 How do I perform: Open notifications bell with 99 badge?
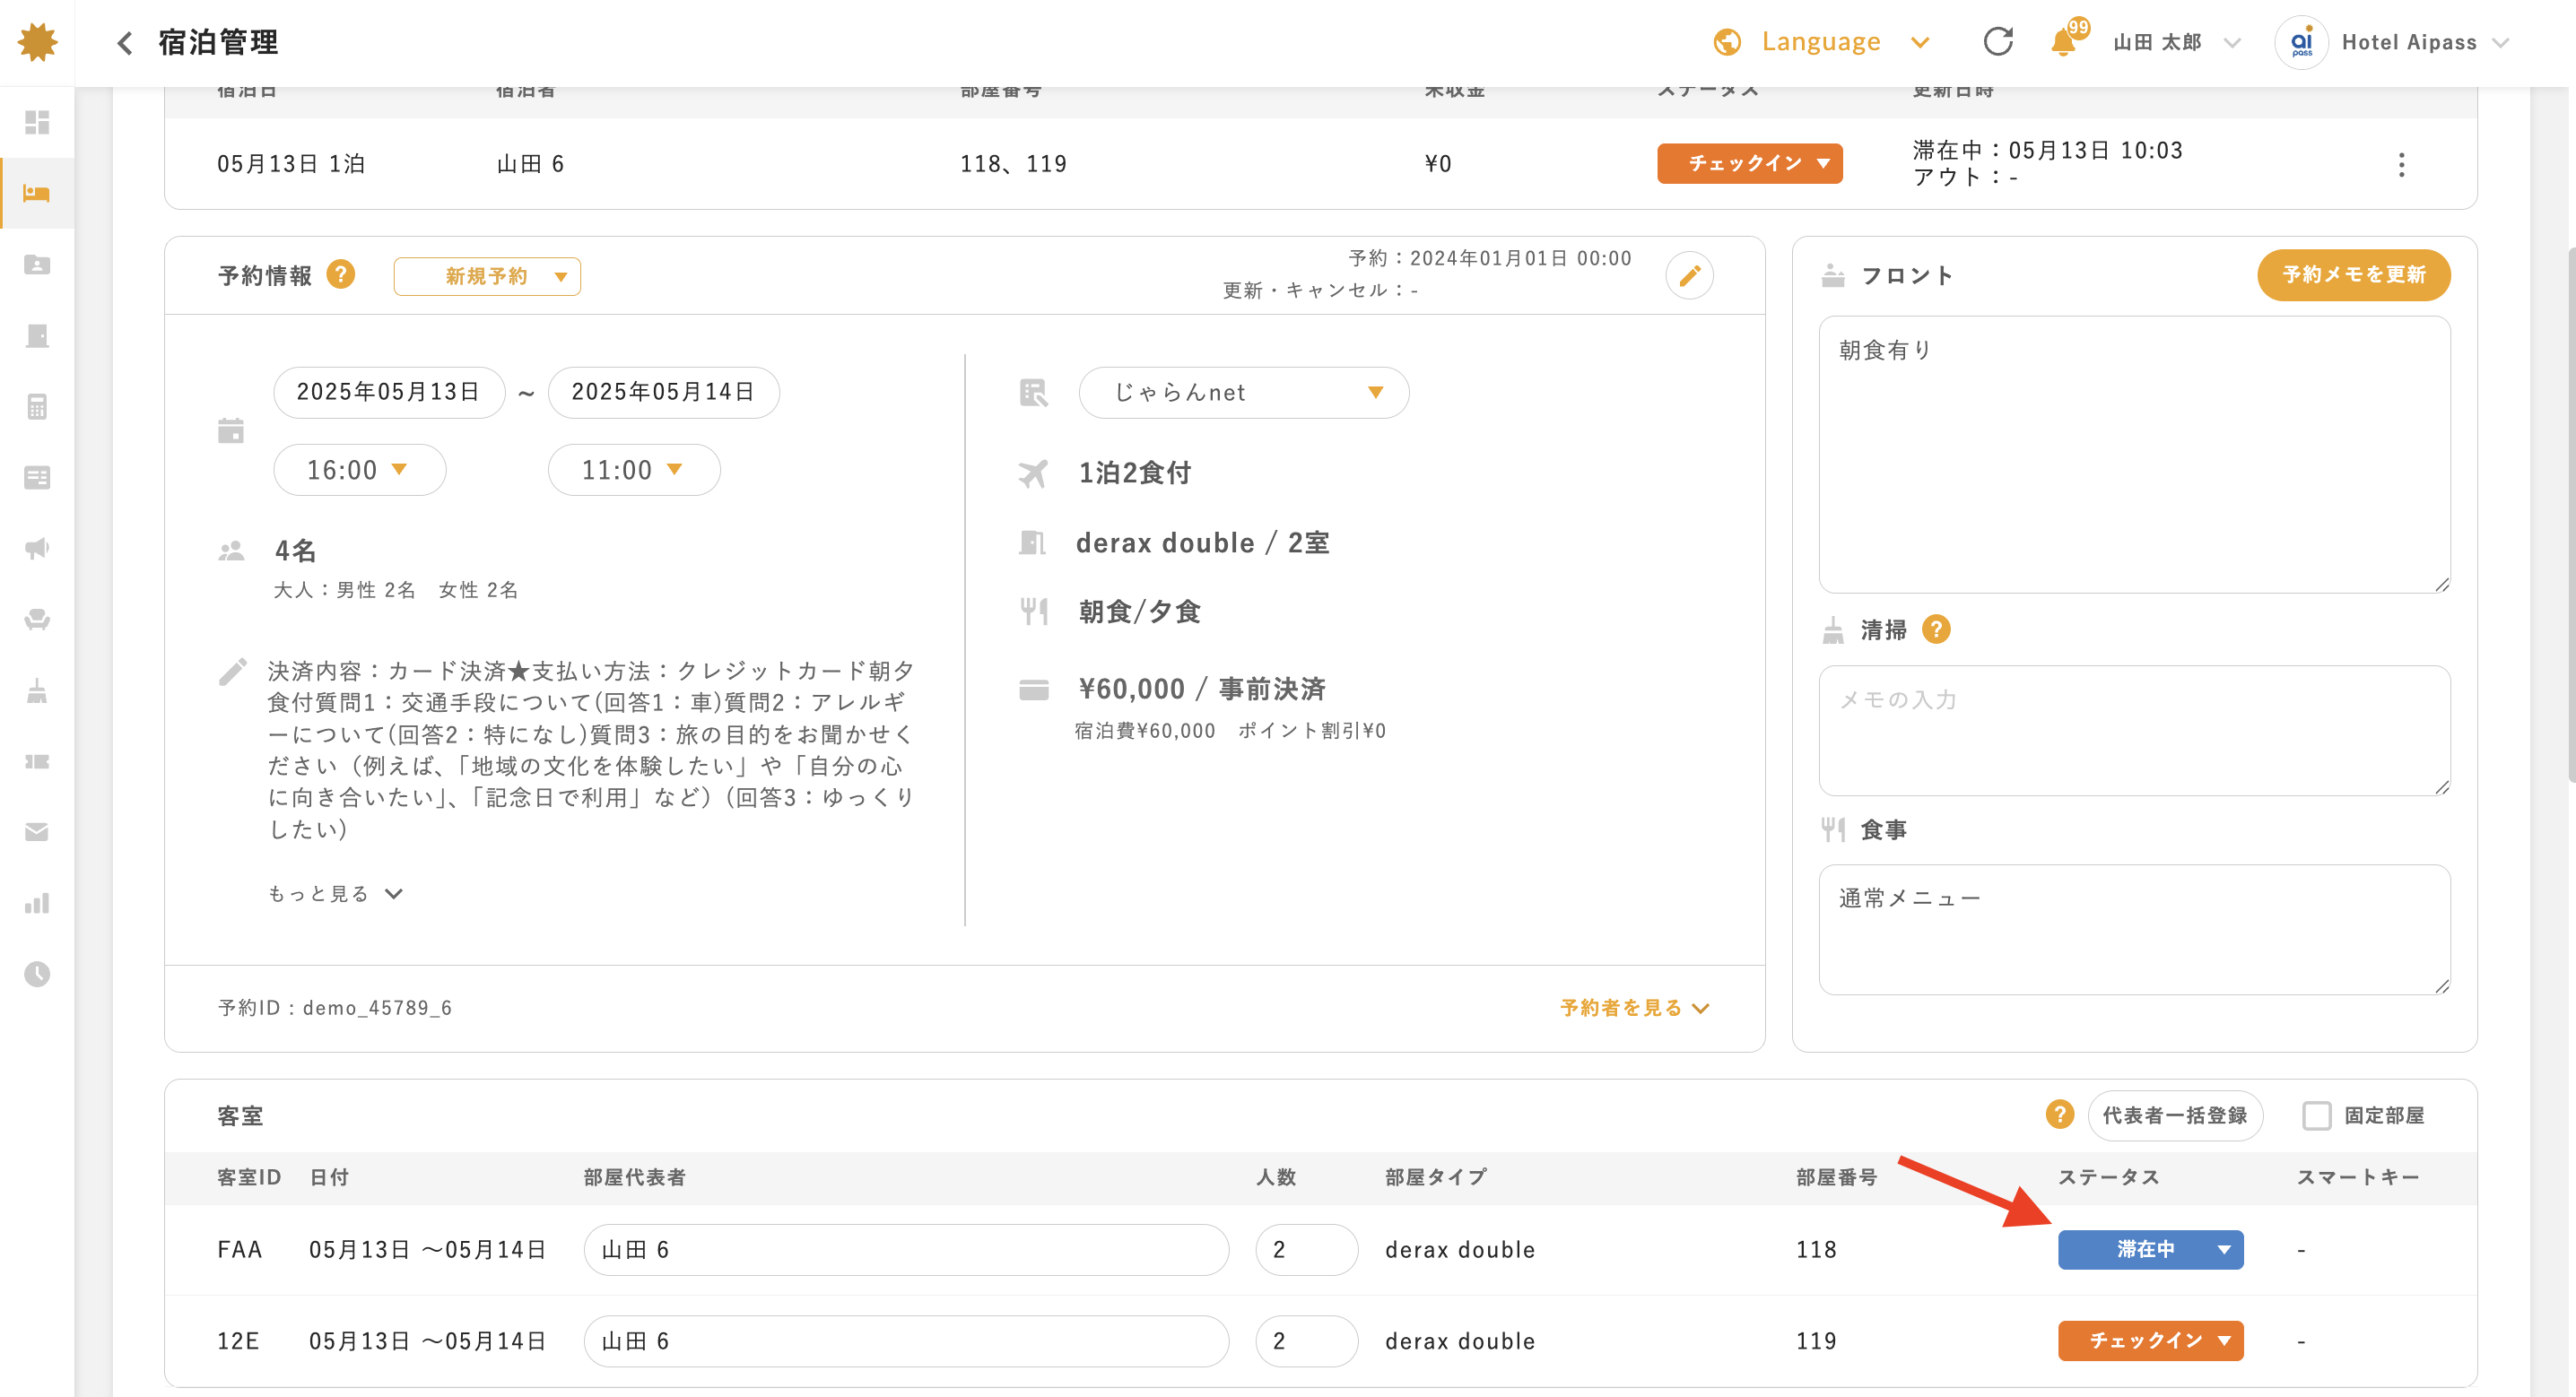point(2066,41)
